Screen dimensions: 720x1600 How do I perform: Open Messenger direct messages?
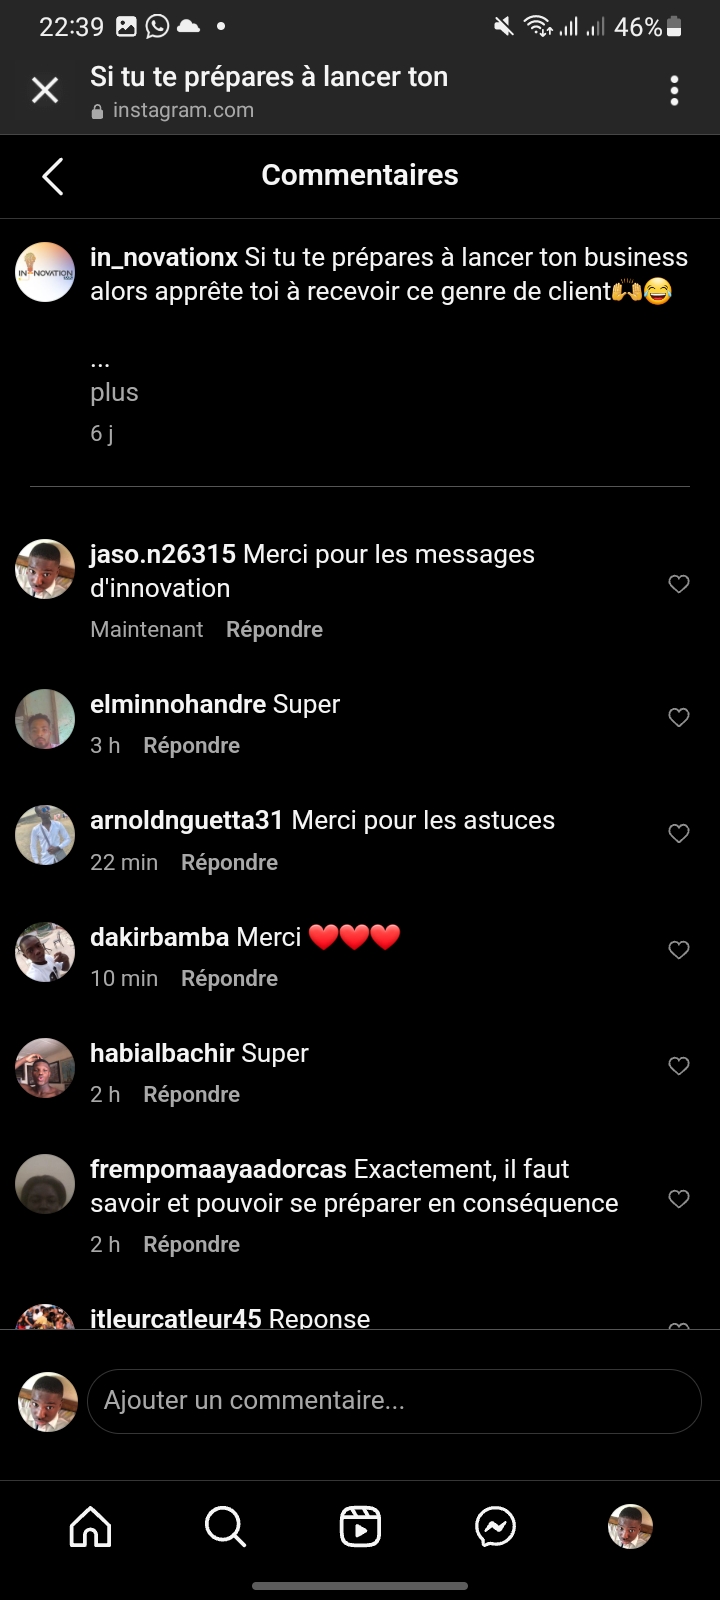pyautogui.click(x=495, y=1527)
